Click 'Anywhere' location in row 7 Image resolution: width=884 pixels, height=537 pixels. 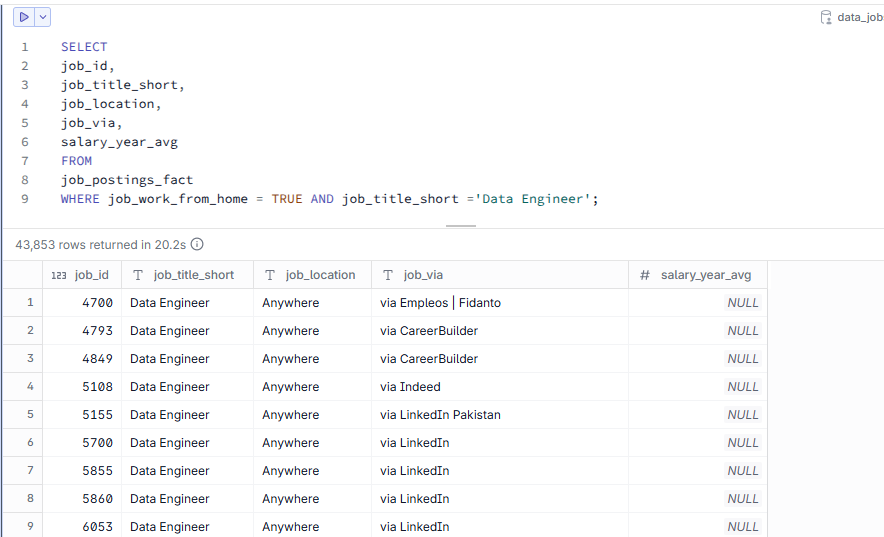[x=312, y=471]
